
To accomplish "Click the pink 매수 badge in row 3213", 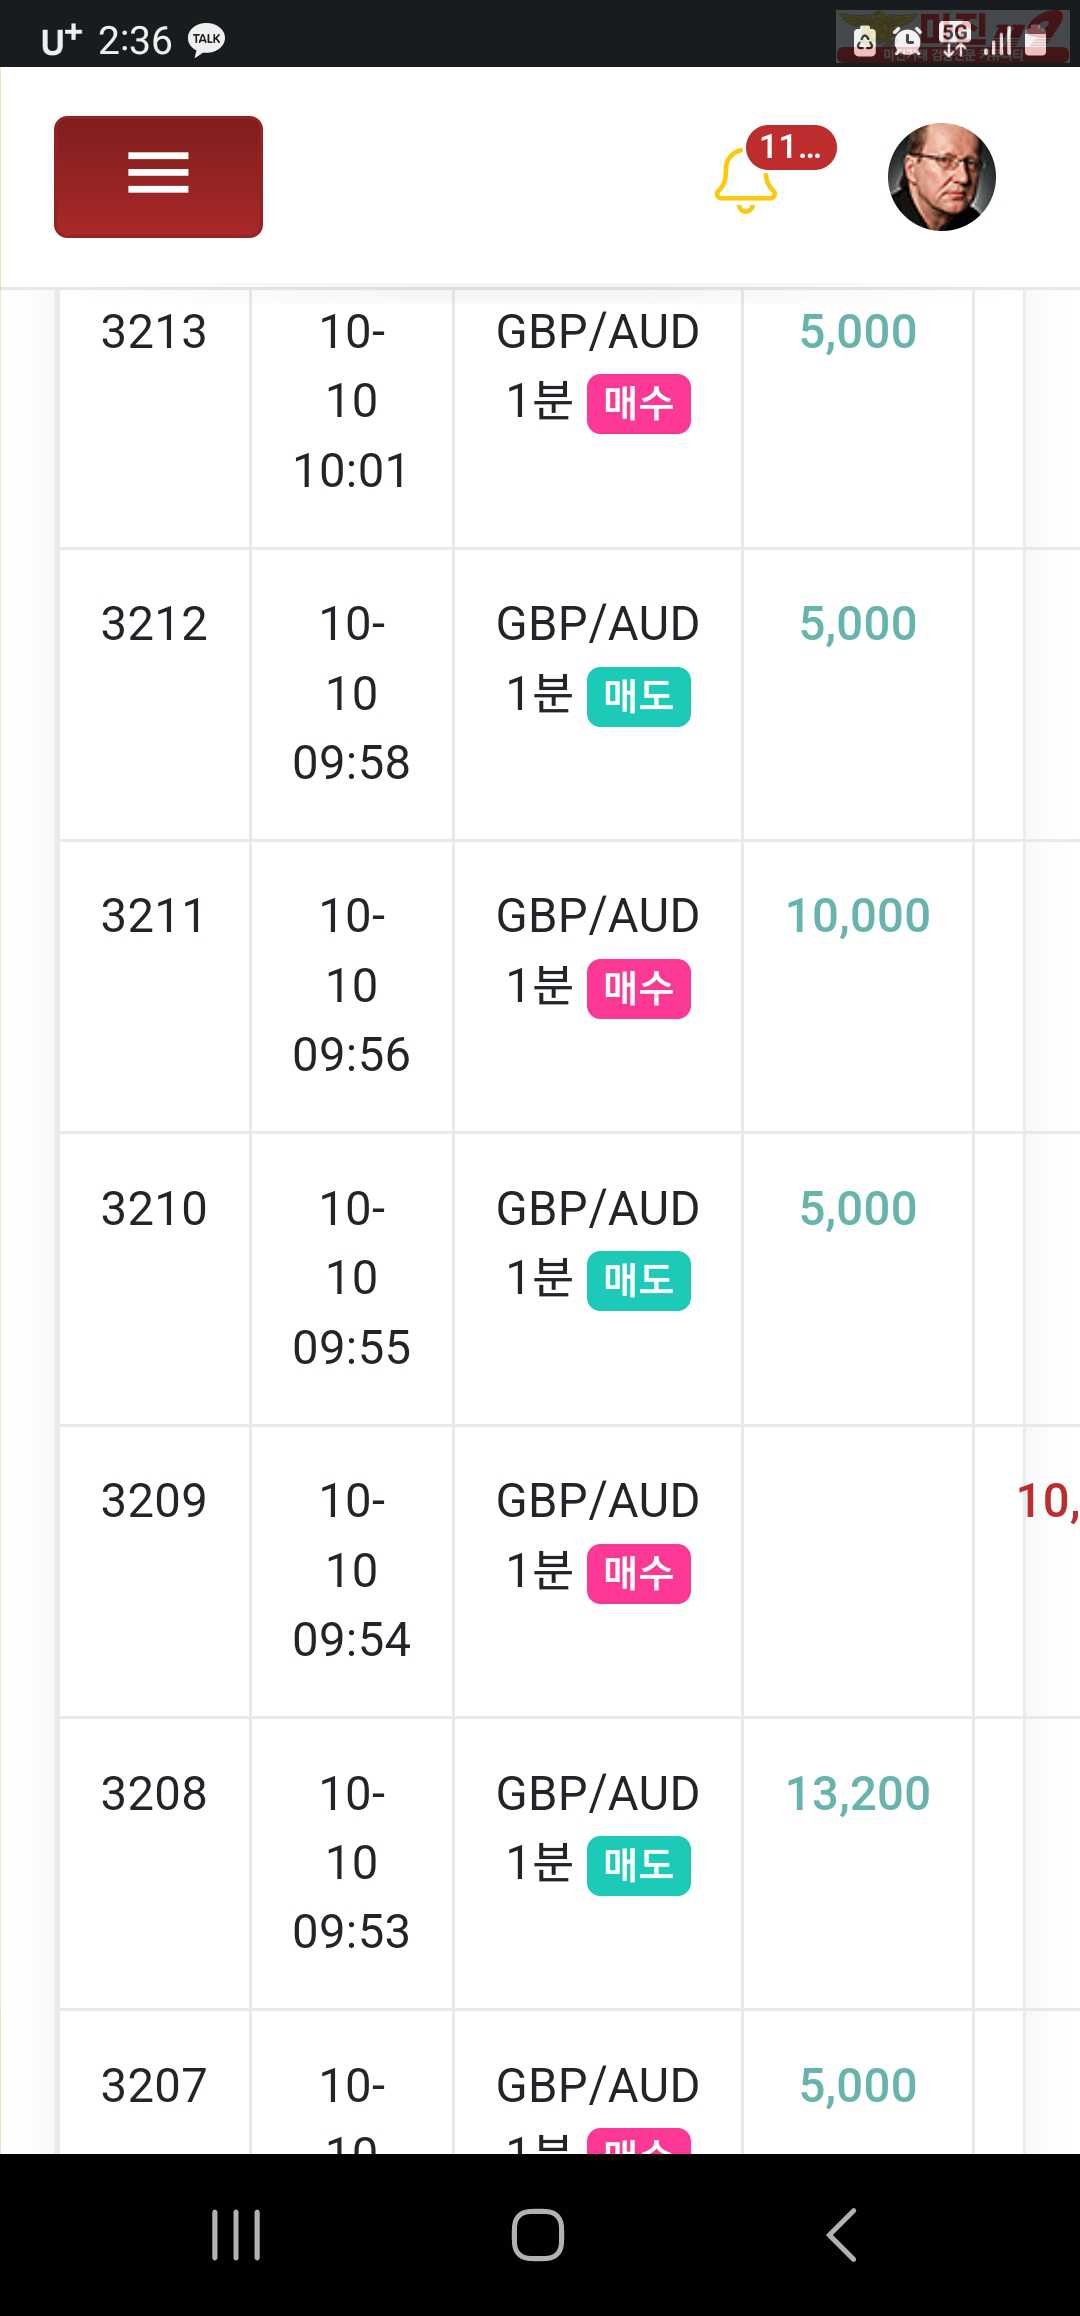I will click(639, 404).
